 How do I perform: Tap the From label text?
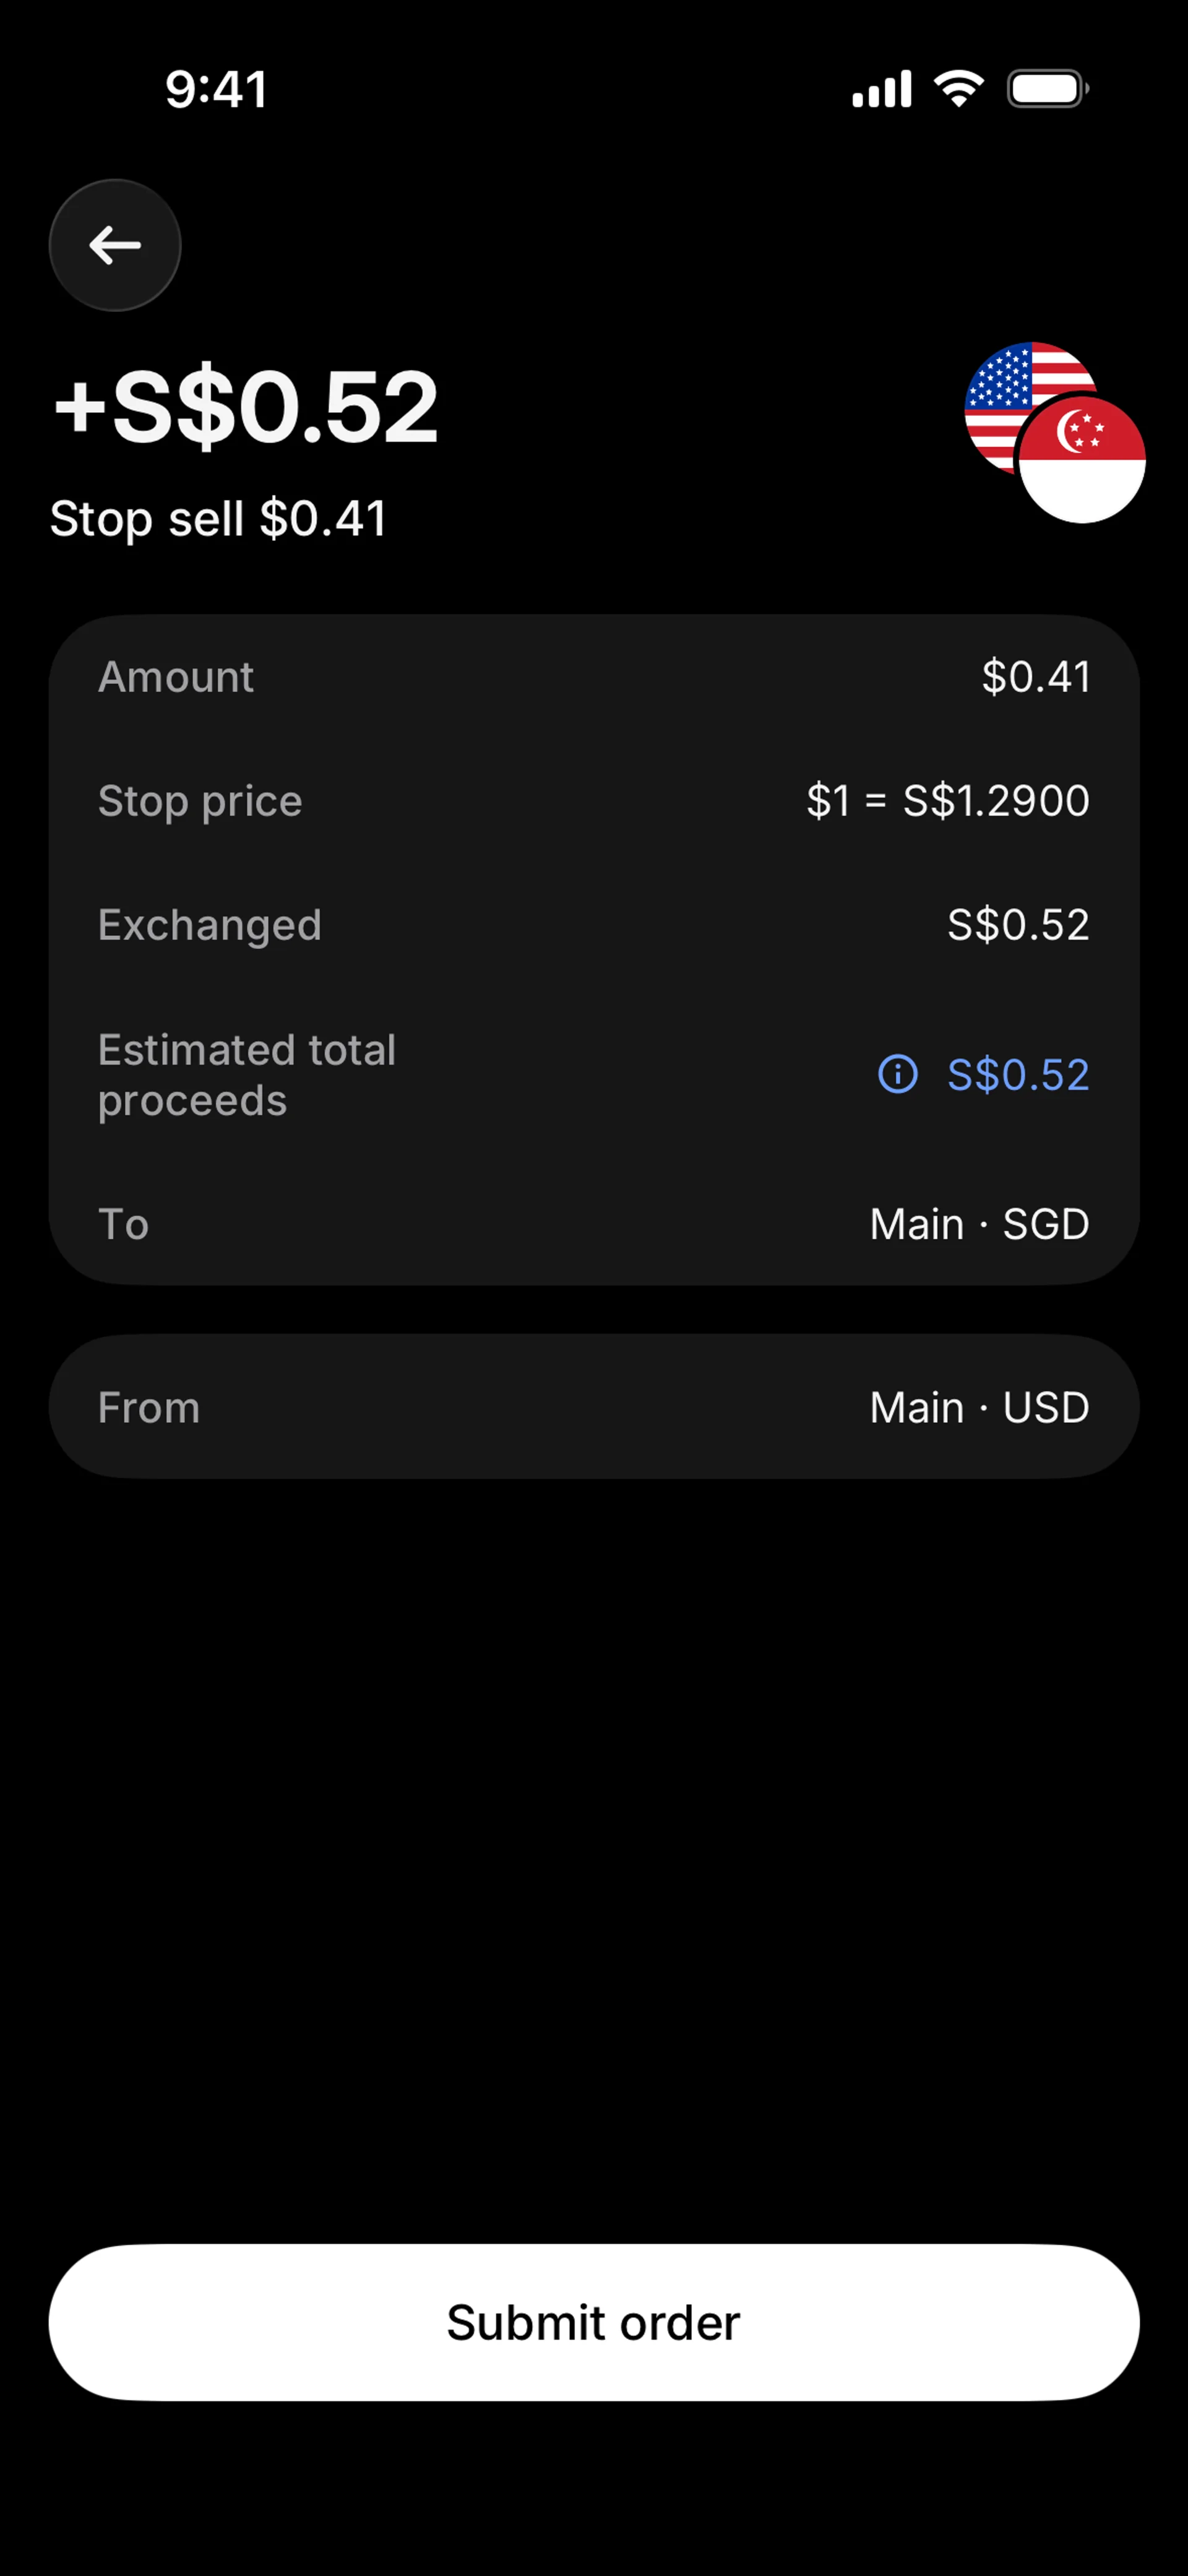click(149, 1407)
